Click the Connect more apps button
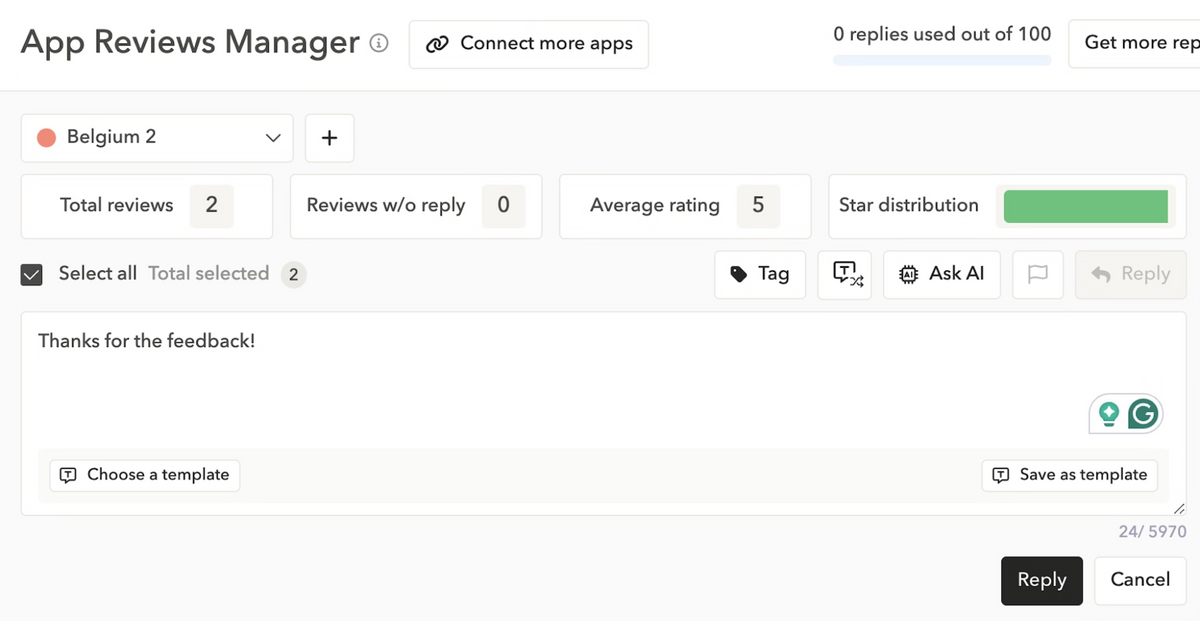Image resolution: width=1200 pixels, height=621 pixels. click(529, 44)
